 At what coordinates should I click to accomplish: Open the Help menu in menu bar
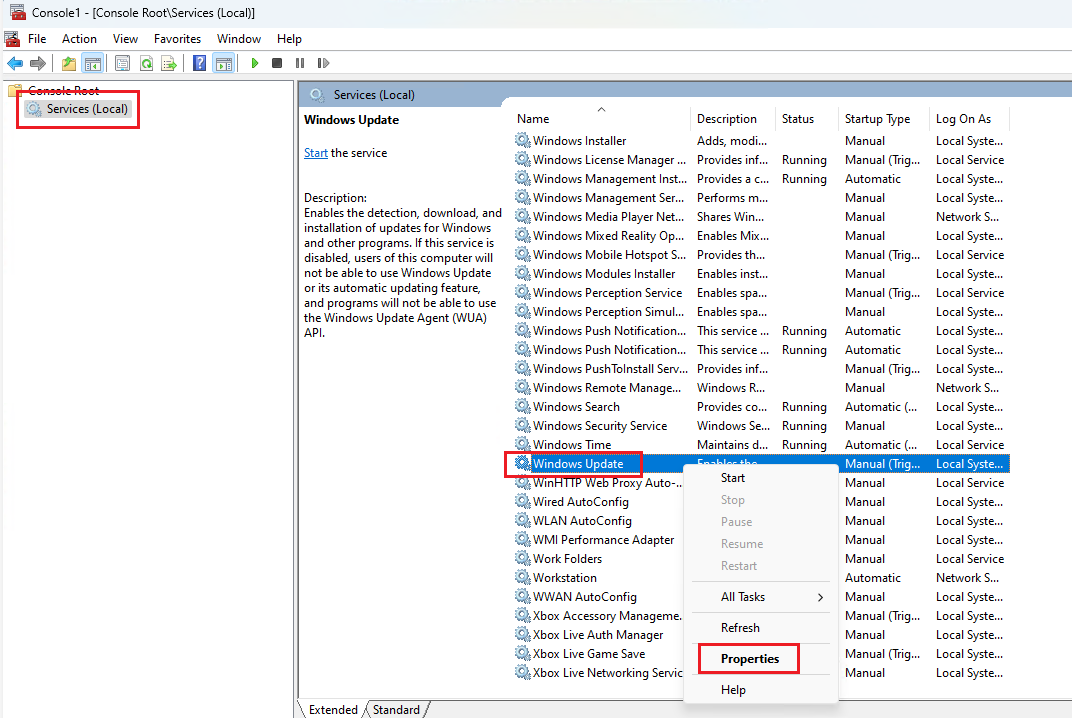[289, 39]
